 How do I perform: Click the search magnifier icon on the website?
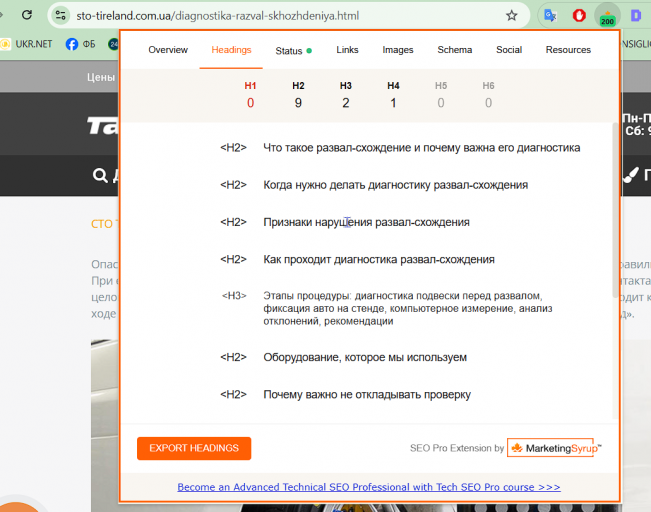pyautogui.click(x=100, y=175)
